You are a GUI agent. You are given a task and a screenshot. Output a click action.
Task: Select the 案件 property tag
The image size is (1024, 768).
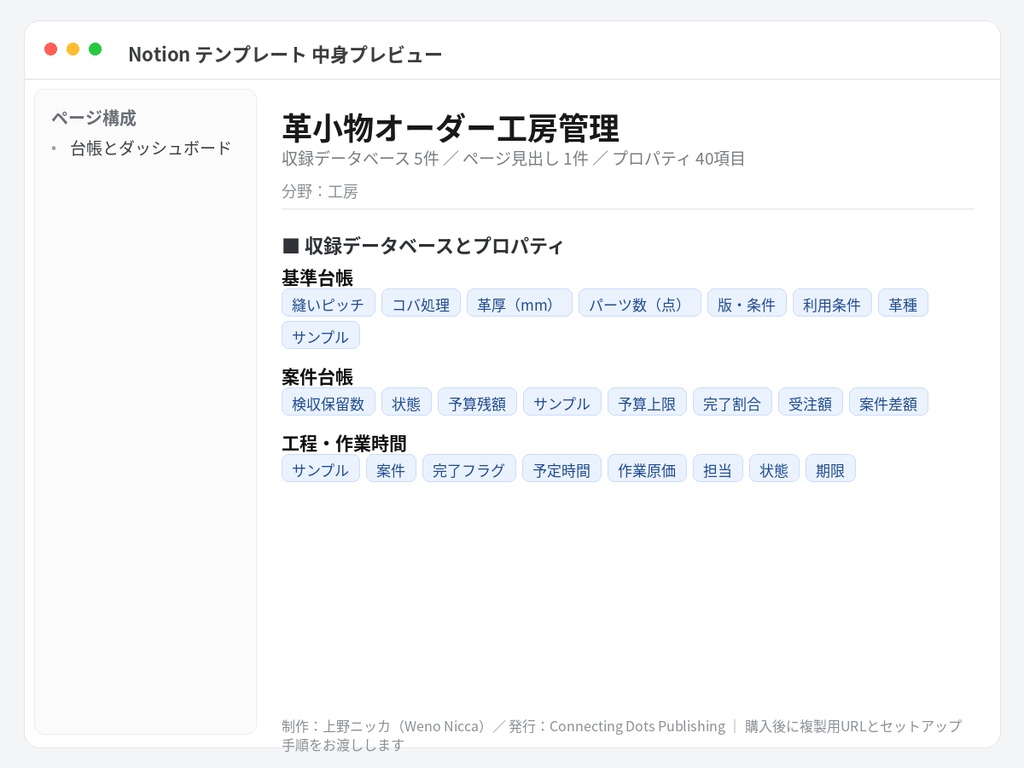[391, 469]
